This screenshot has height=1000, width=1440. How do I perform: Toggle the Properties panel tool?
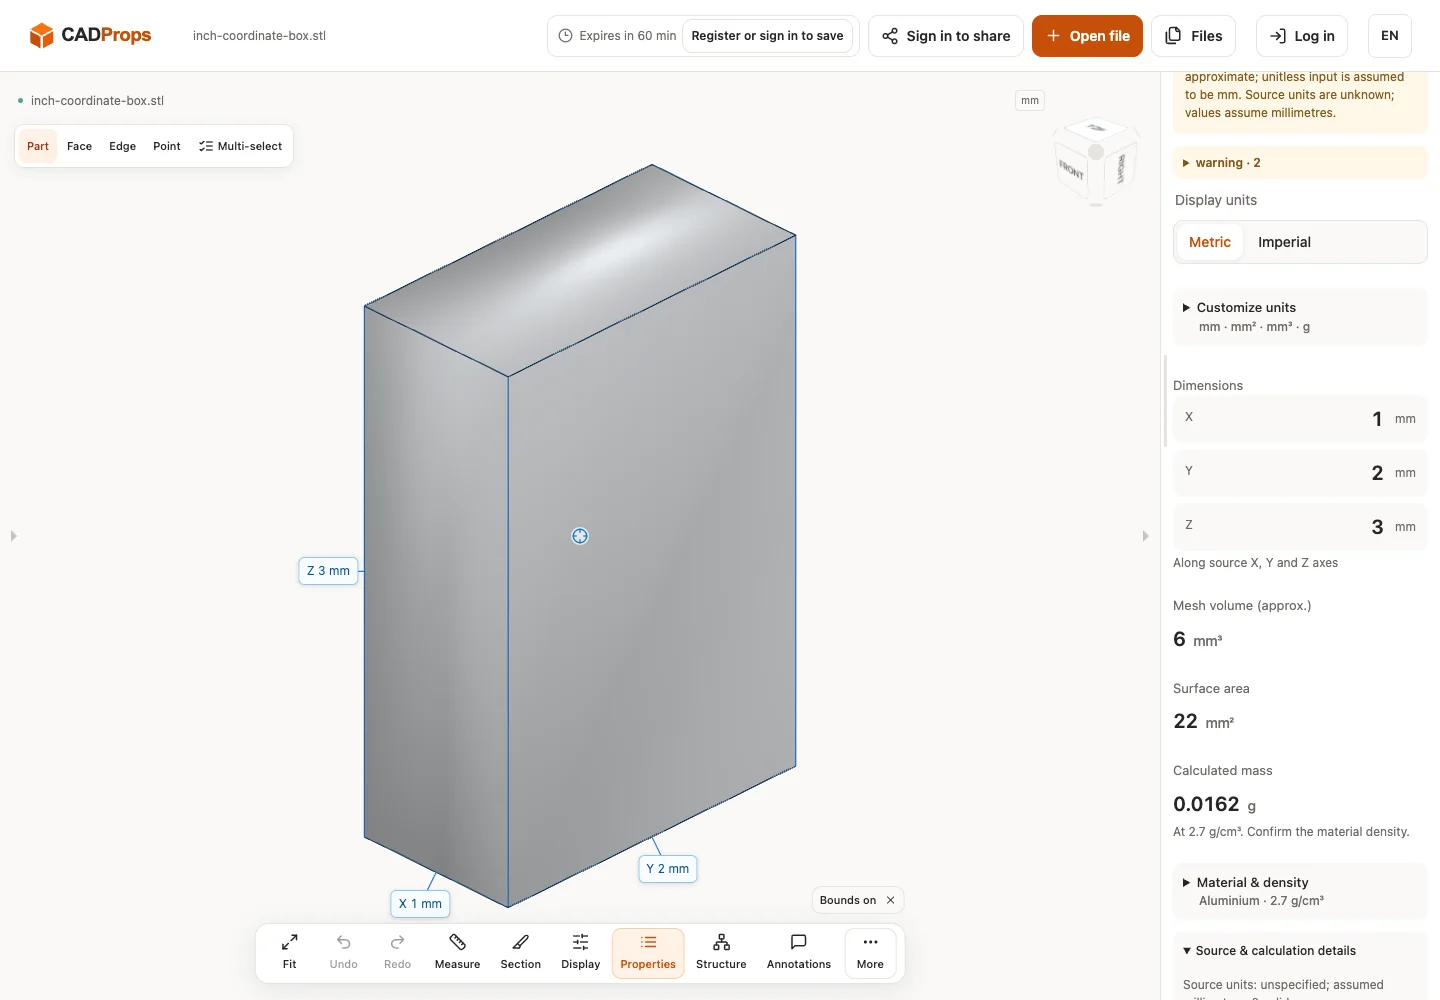(648, 952)
